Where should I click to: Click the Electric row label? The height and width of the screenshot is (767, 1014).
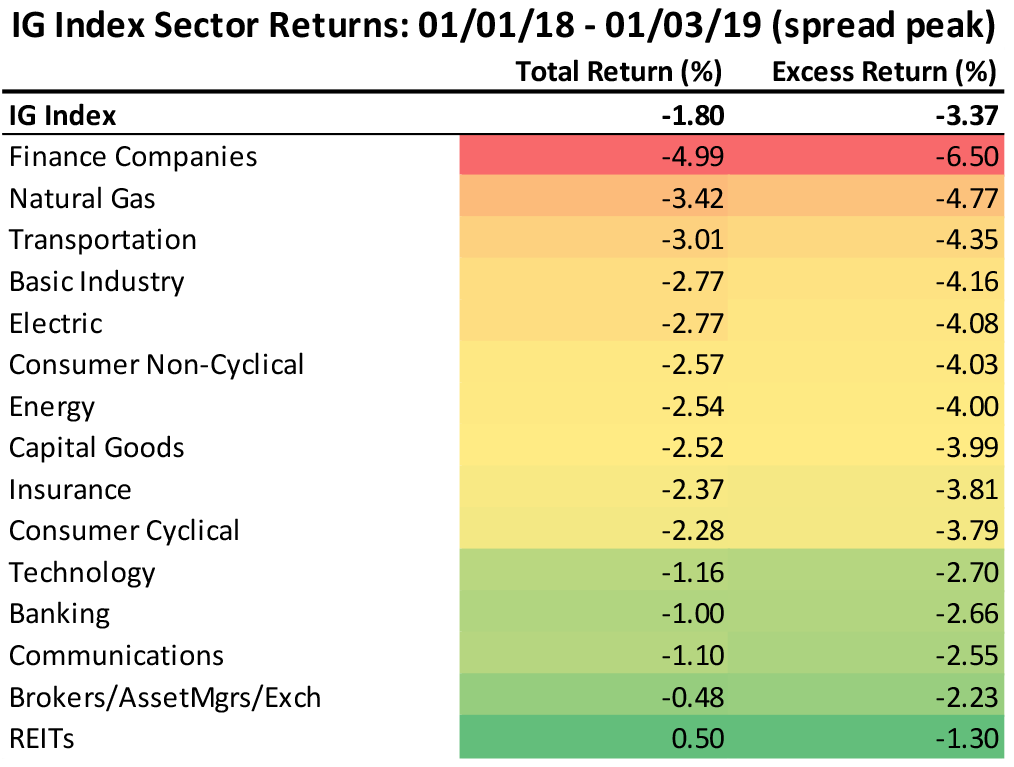coord(56,323)
